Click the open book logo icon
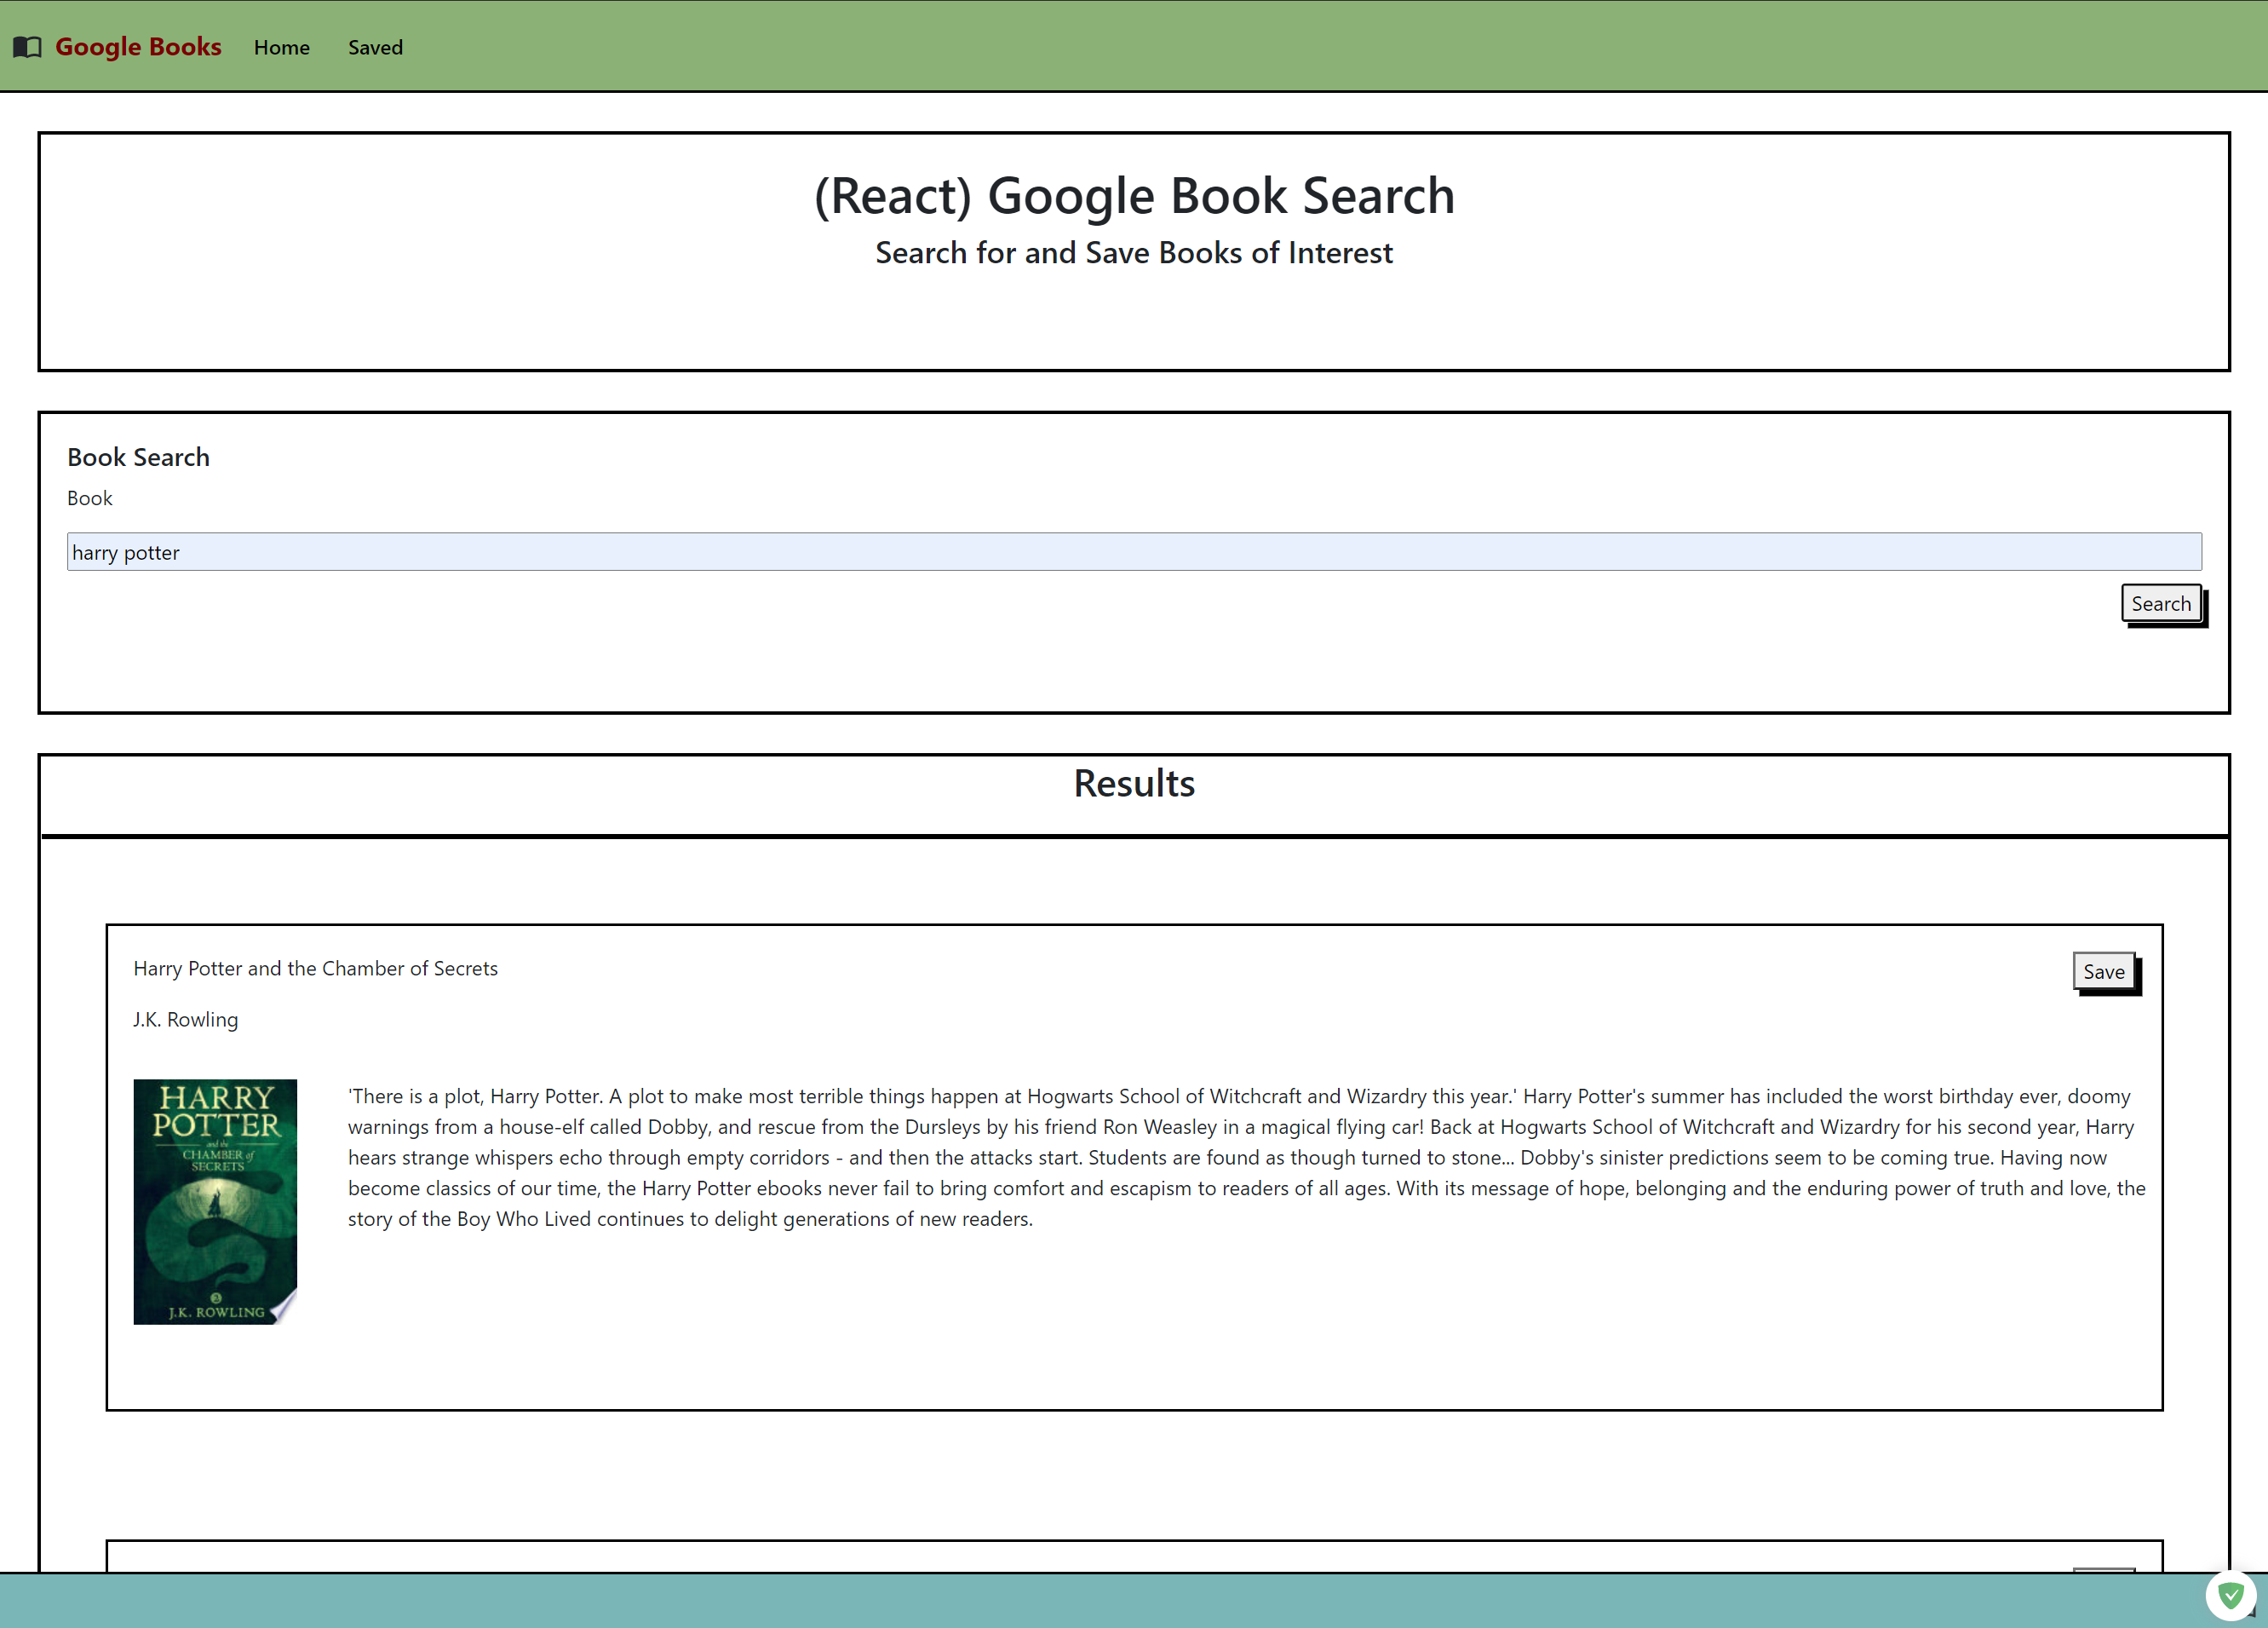Image resolution: width=2268 pixels, height=1628 pixels. (x=27, y=47)
